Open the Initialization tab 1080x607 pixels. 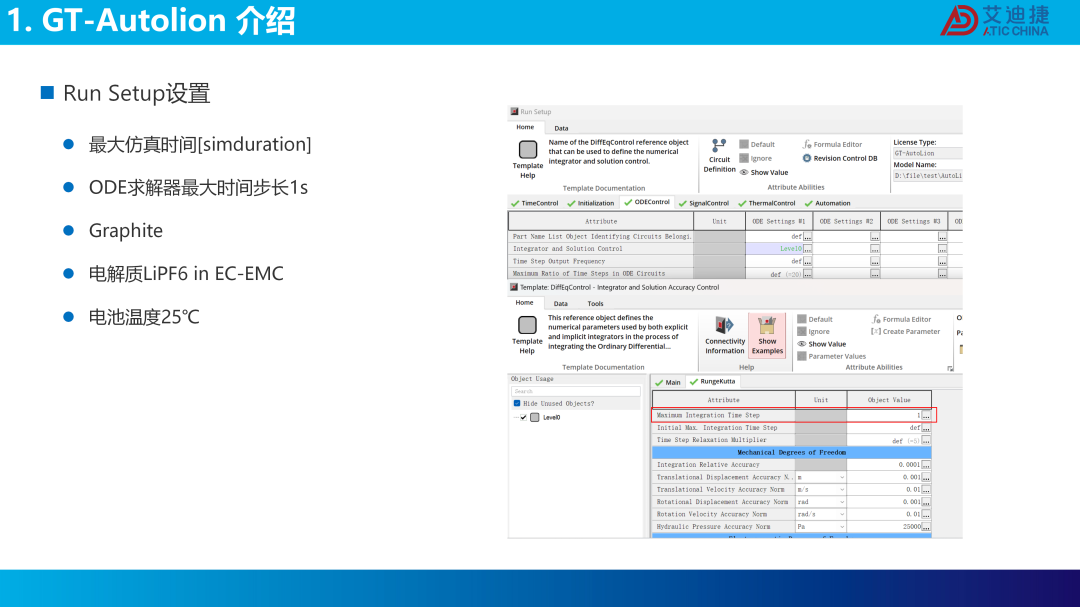[x=591, y=203]
